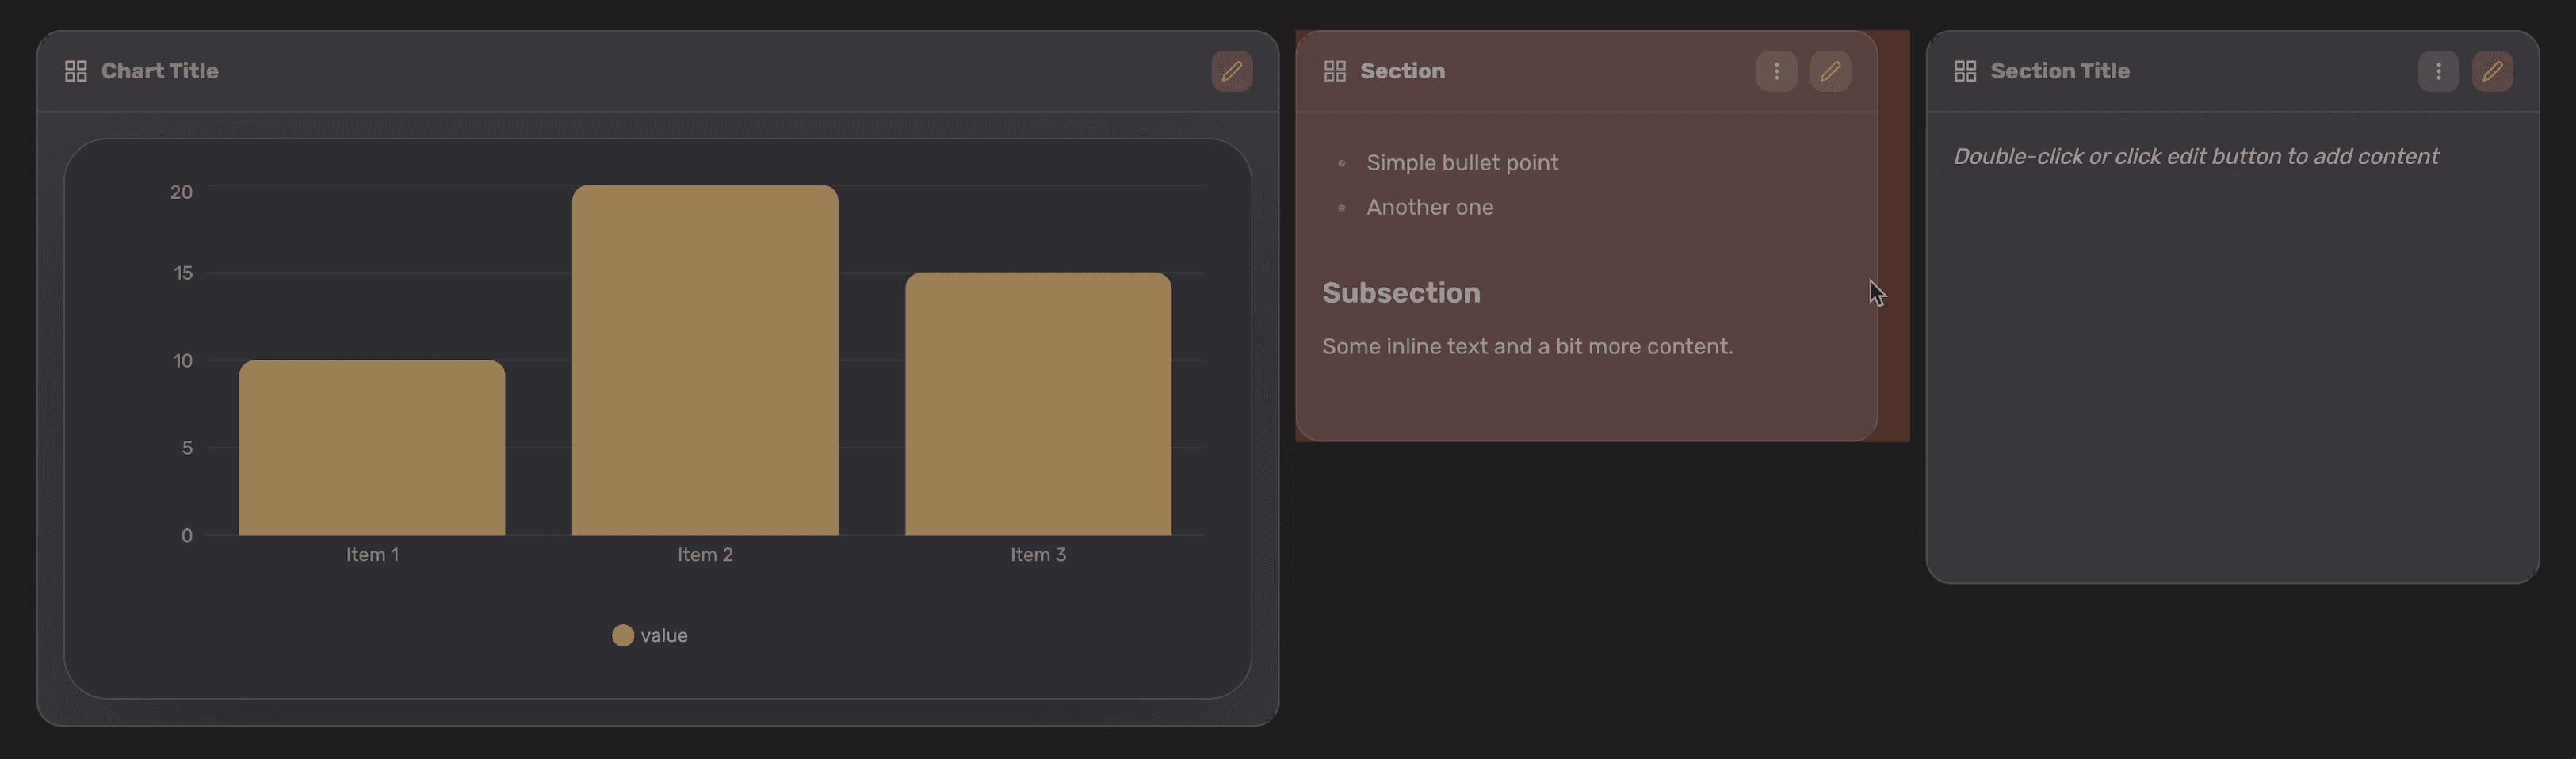Click the Item 3 axis label

click(1038, 554)
